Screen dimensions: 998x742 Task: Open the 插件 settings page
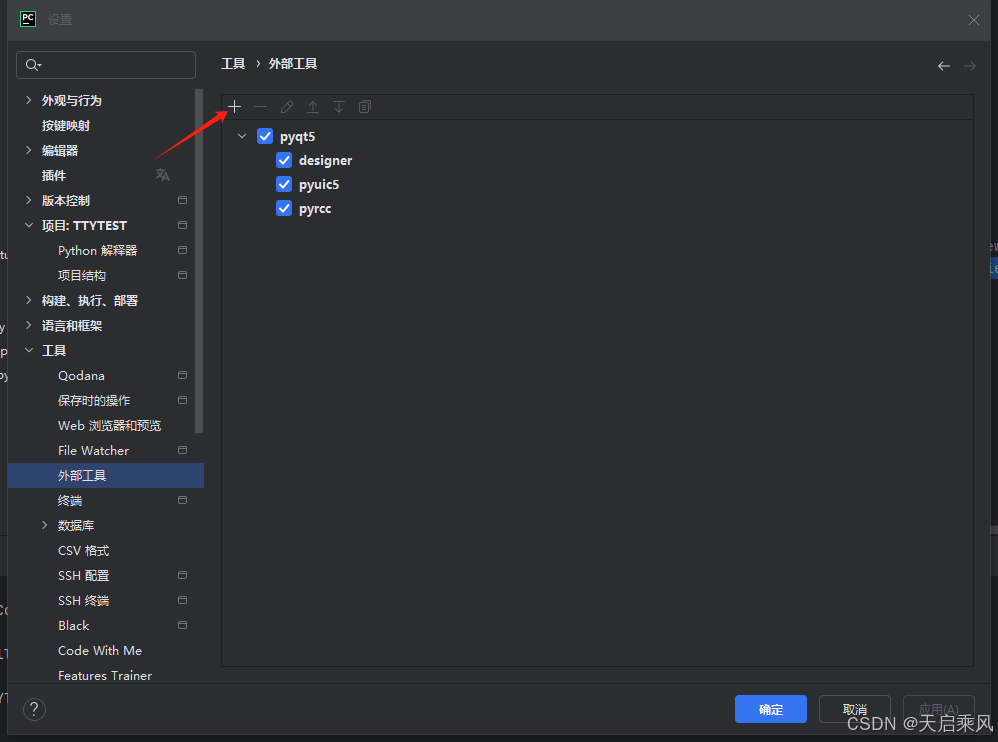pos(54,176)
